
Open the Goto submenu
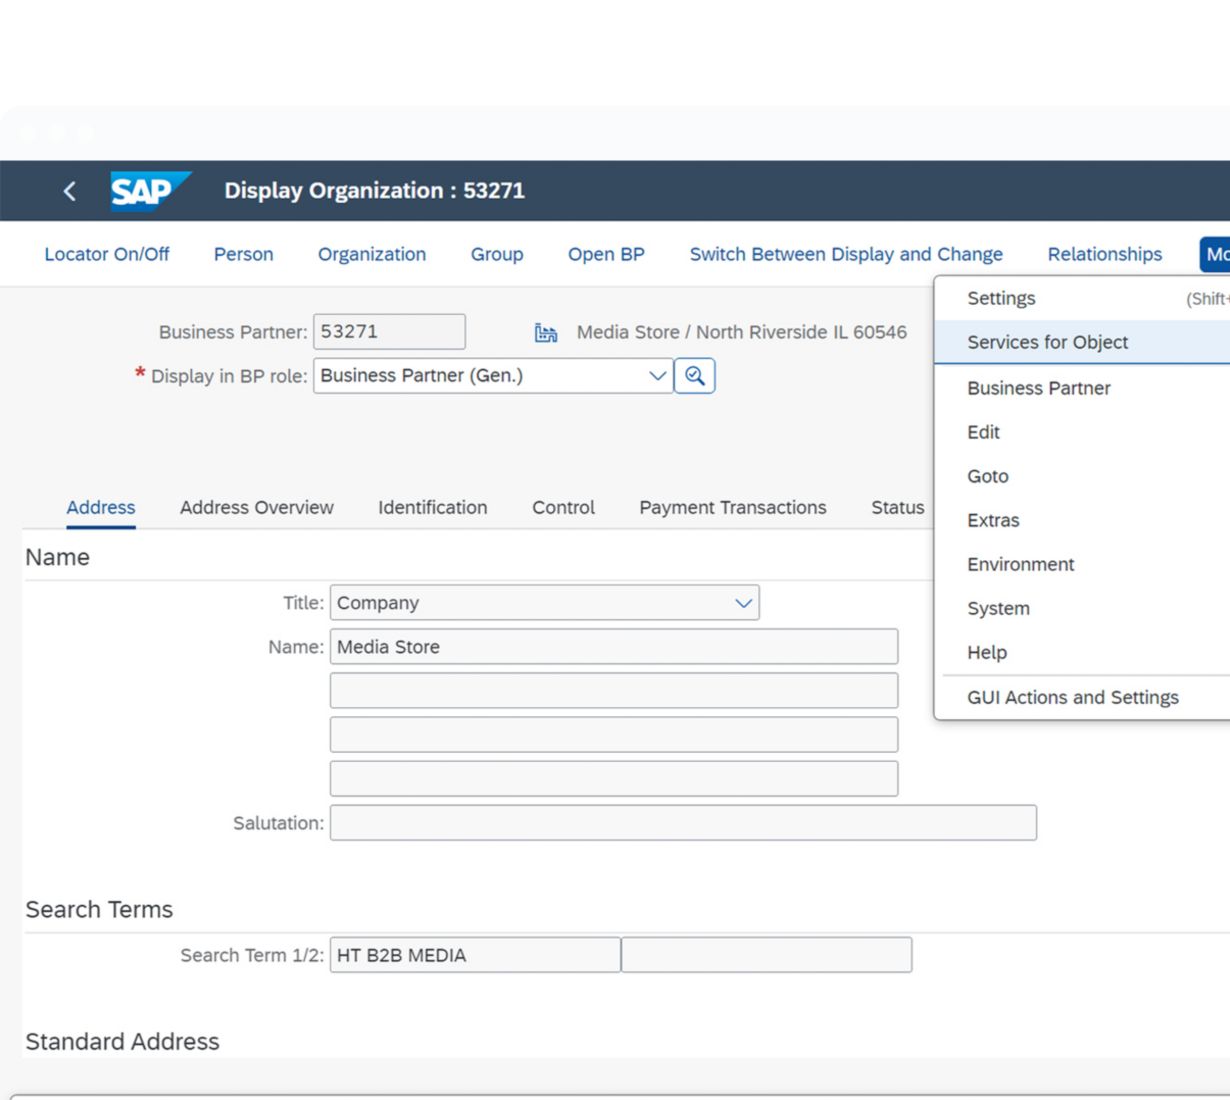987,476
